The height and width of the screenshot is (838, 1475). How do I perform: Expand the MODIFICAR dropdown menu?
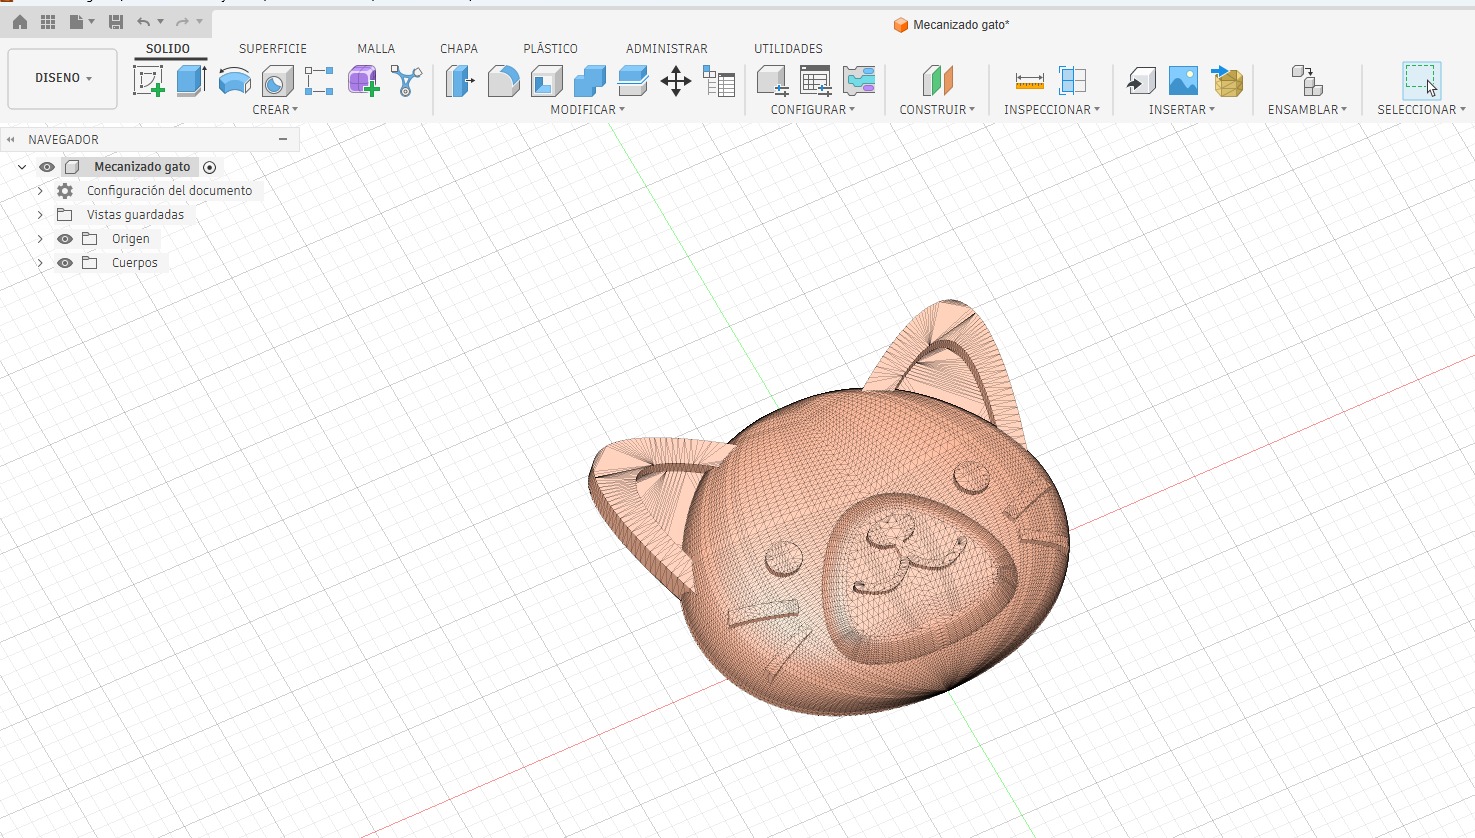588,110
